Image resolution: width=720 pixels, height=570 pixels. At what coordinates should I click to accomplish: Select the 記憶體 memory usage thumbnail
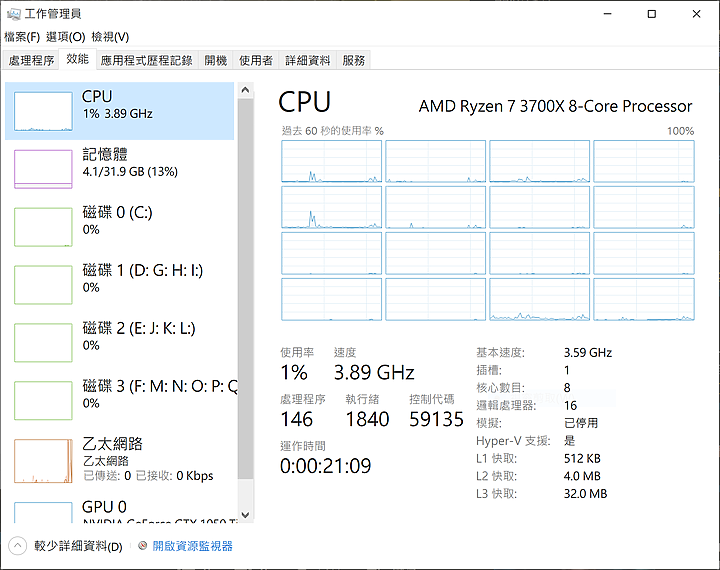(x=43, y=169)
